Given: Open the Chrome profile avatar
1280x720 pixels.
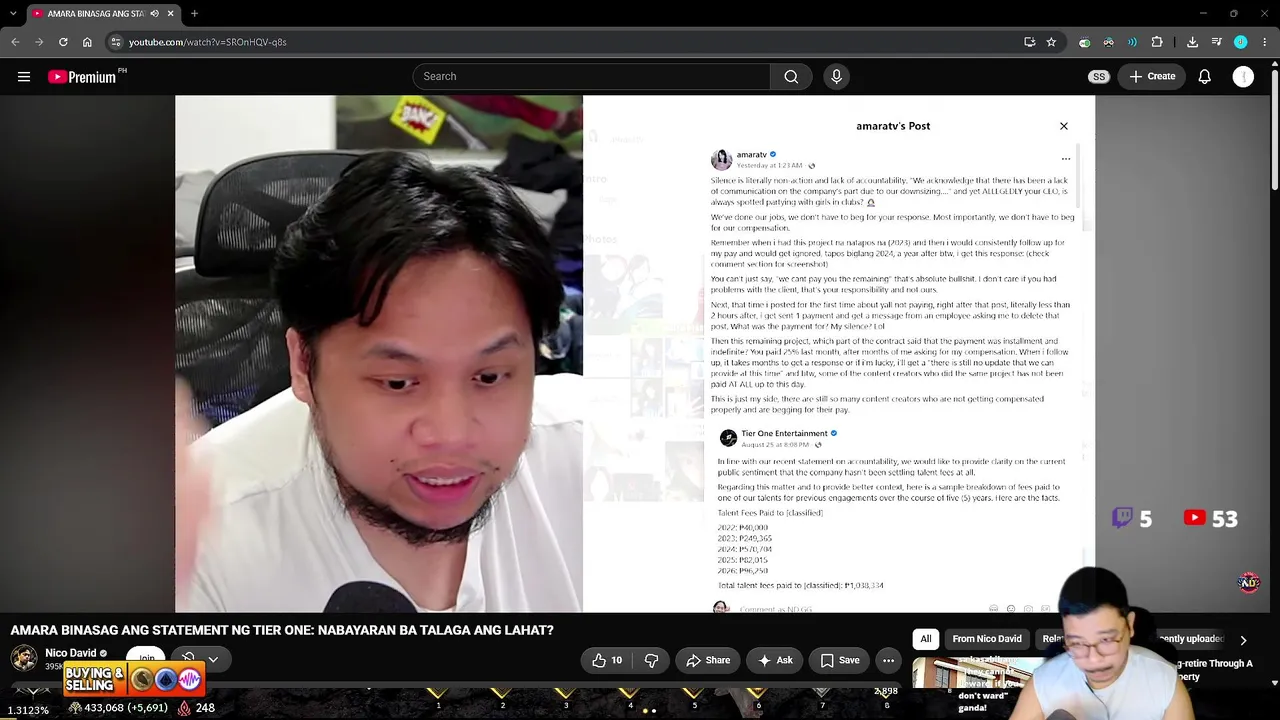Looking at the screenshot, I should [x=1240, y=42].
